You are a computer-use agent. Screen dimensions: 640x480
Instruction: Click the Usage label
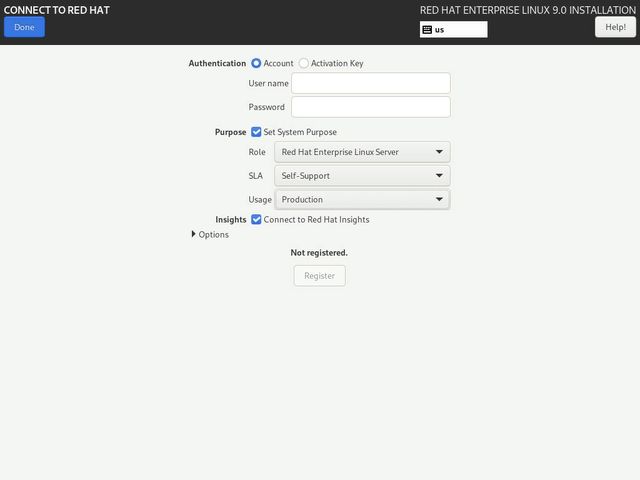tap(260, 199)
